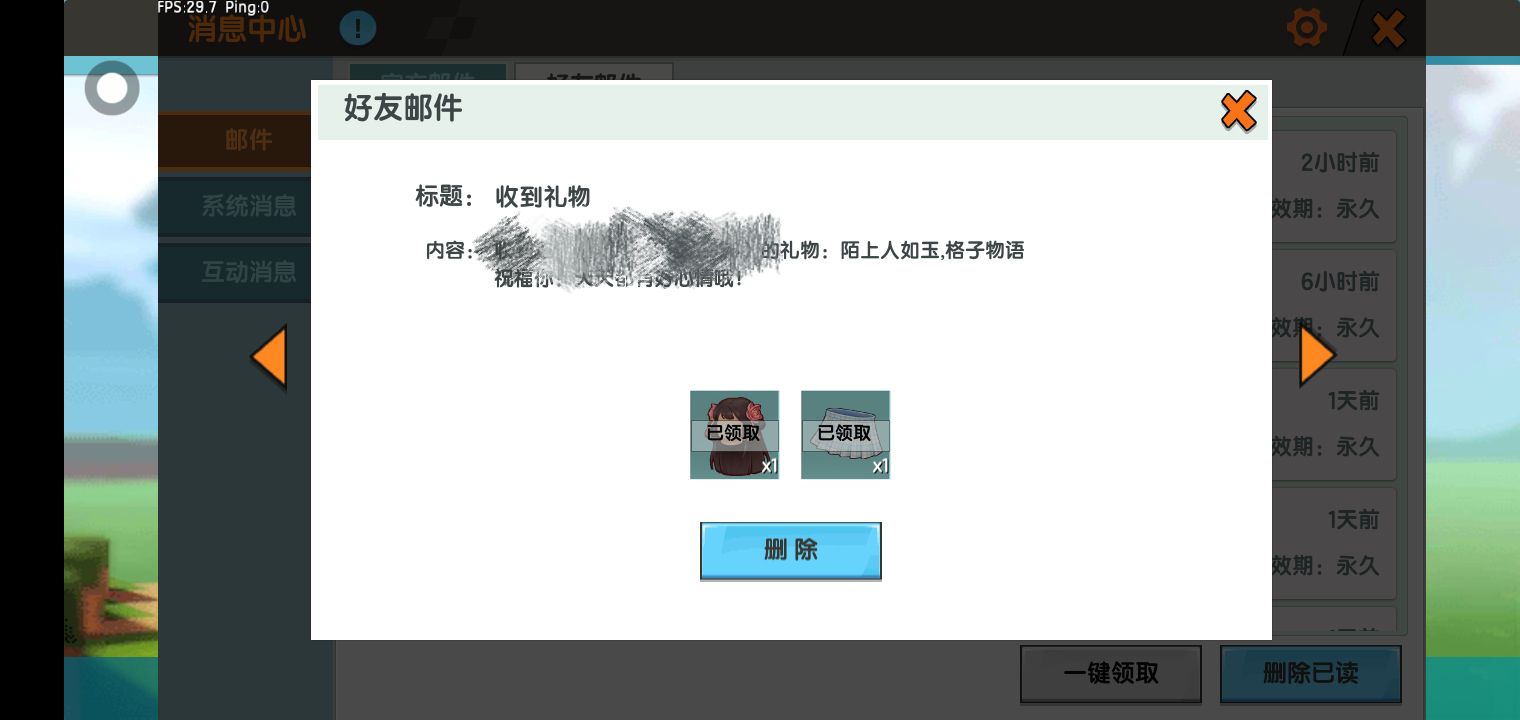This screenshot has width=1520, height=720.
Task: Tap the floating gray circle button
Action: point(112,89)
